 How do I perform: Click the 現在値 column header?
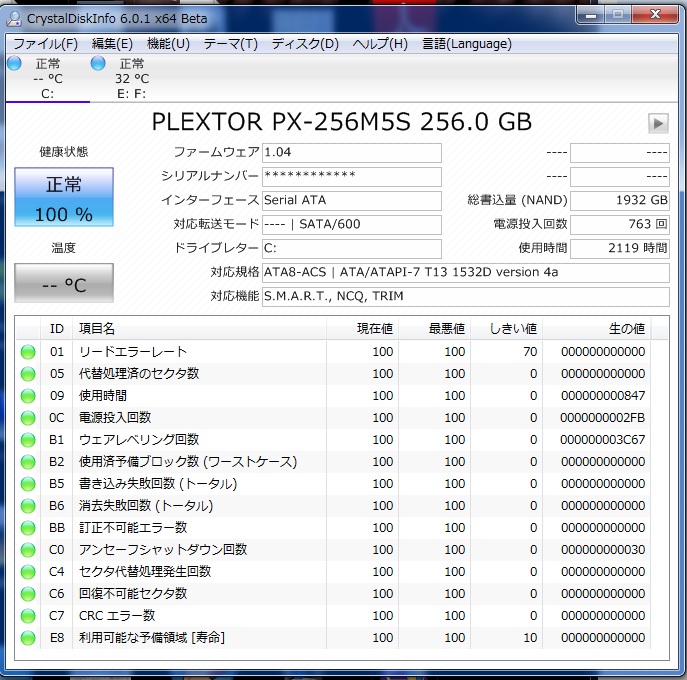[362, 329]
